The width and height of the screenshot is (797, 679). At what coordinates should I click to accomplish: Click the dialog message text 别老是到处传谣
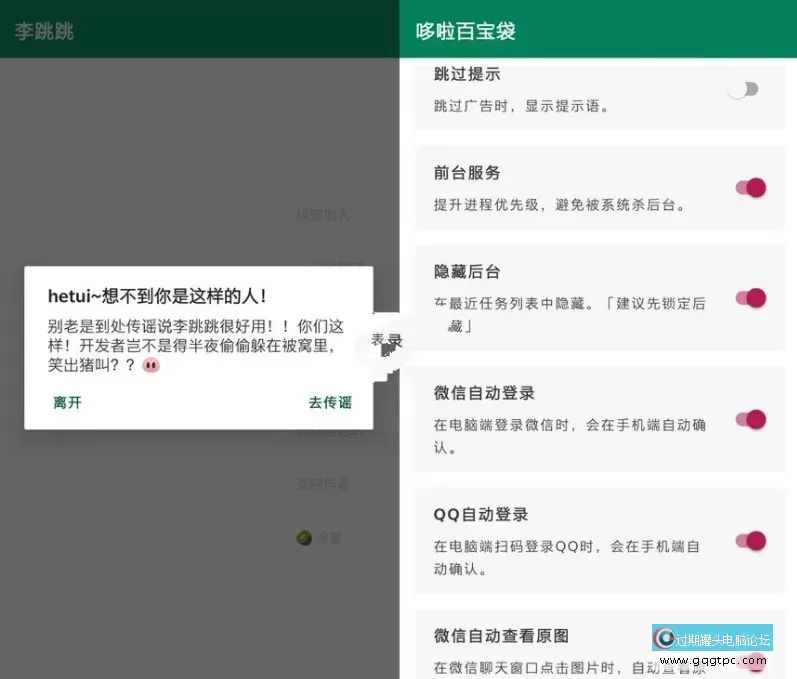pyautogui.click(x=196, y=346)
